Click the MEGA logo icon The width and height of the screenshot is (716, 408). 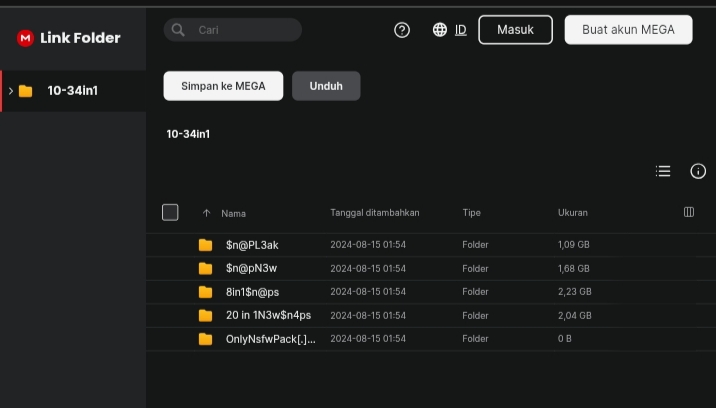pos(25,38)
